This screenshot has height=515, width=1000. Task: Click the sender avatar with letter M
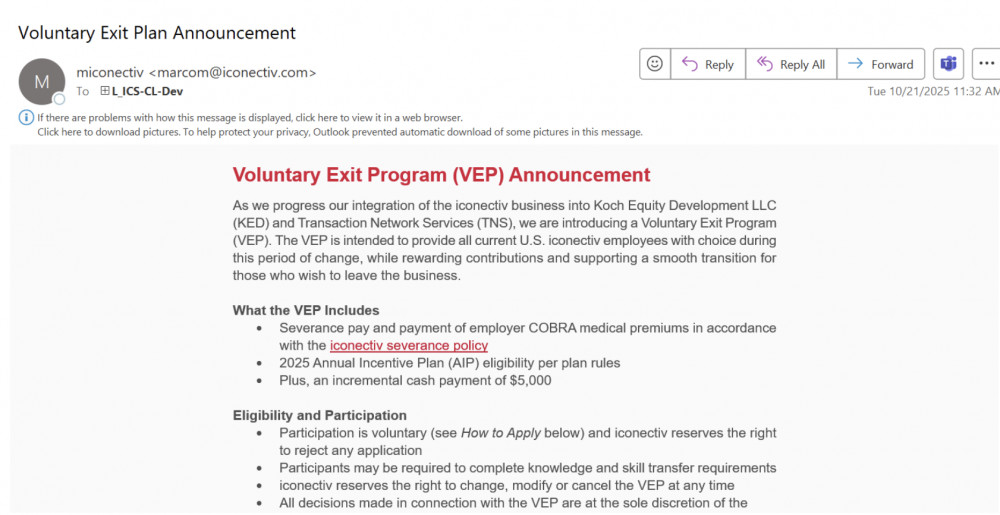pos(42,82)
